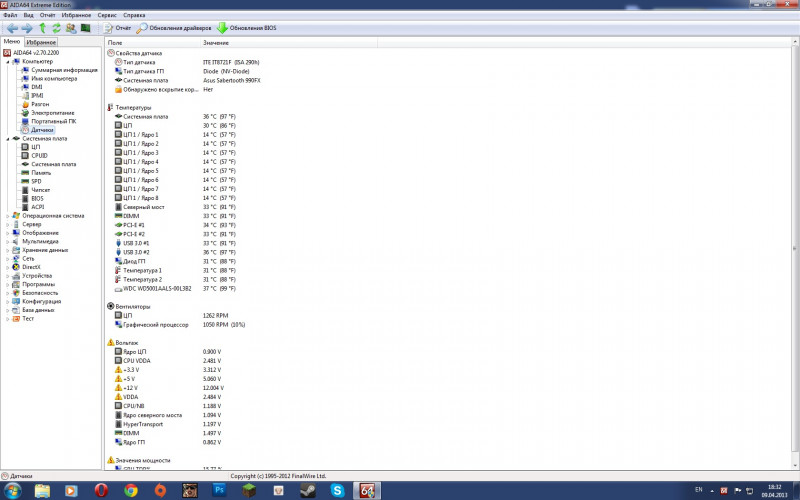Expand the Хранение данных node
This screenshot has width=800, height=500.
8,251
